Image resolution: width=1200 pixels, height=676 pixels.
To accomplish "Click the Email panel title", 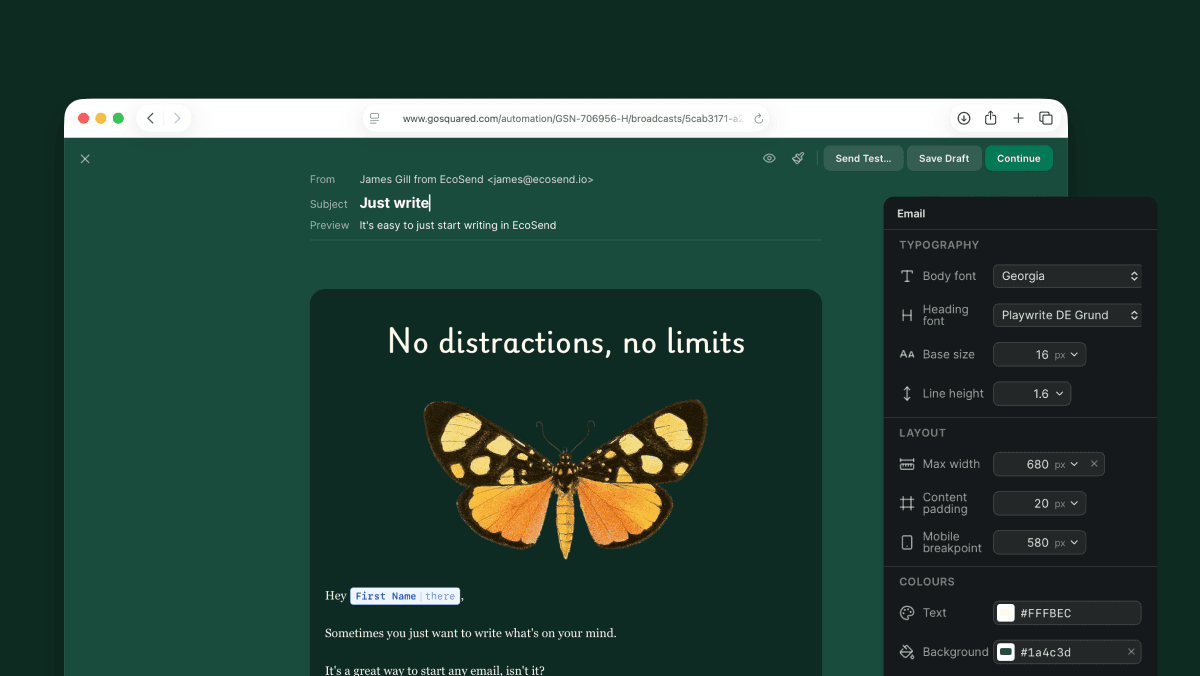I will pyautogui.click(x=911, y=213).
